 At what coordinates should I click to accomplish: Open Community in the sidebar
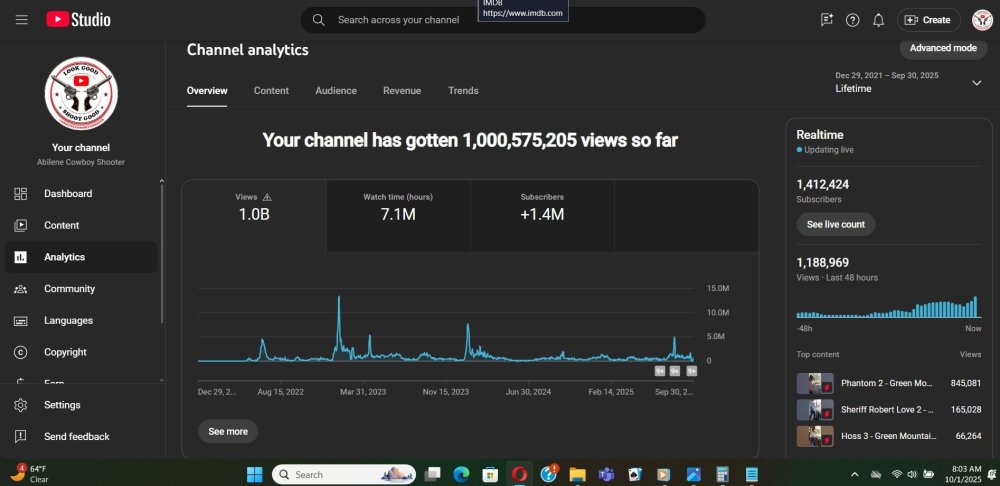click(x=69, y=289)
